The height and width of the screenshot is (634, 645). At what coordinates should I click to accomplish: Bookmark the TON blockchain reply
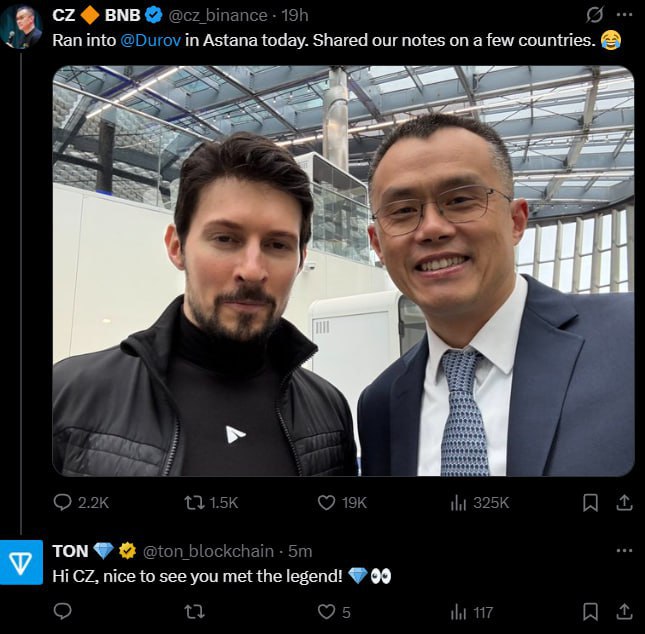pyautogui.click(x=591, y=611)
